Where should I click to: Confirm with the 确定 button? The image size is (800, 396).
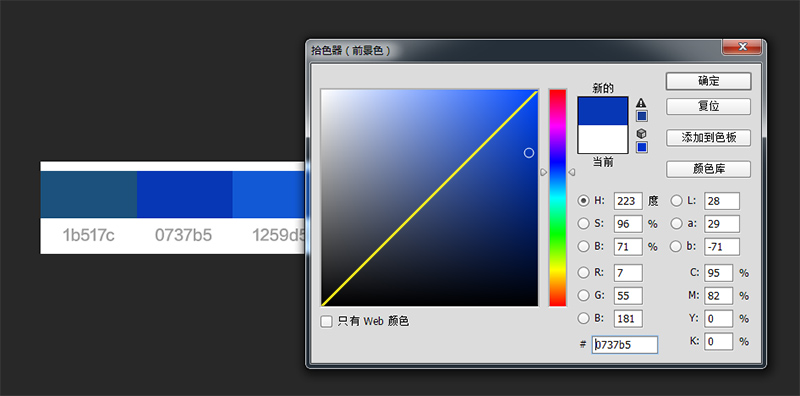tap(708, 81)
